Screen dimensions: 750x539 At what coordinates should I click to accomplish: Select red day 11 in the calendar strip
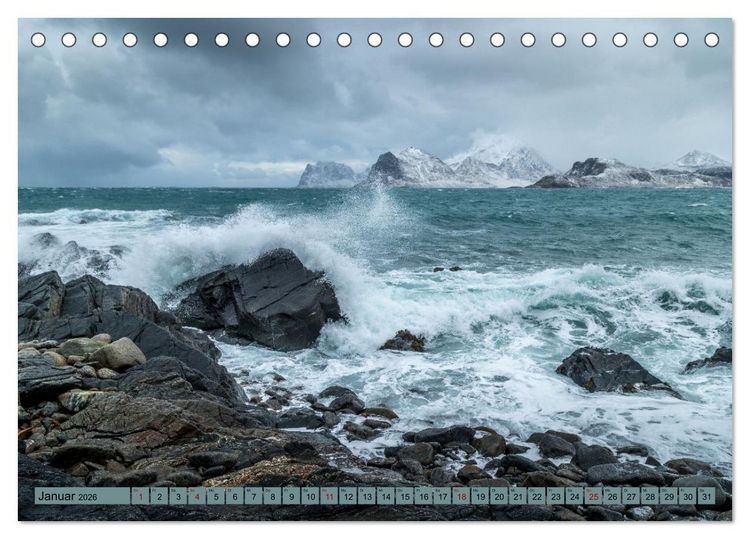pyautogui.click(x=329, y=496)
